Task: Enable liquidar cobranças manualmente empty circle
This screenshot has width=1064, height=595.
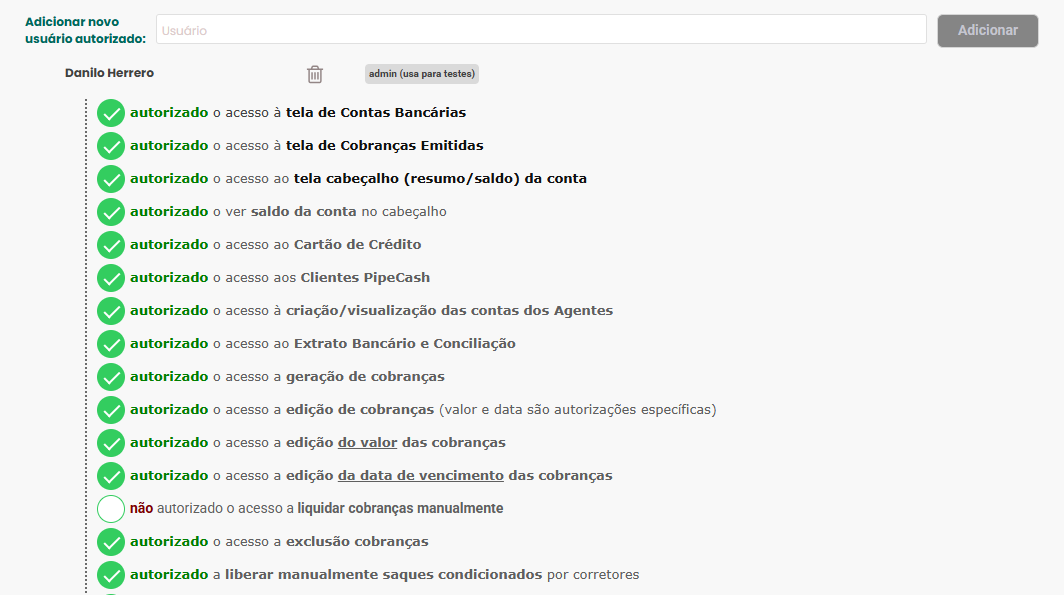Action: coord(111,509)
